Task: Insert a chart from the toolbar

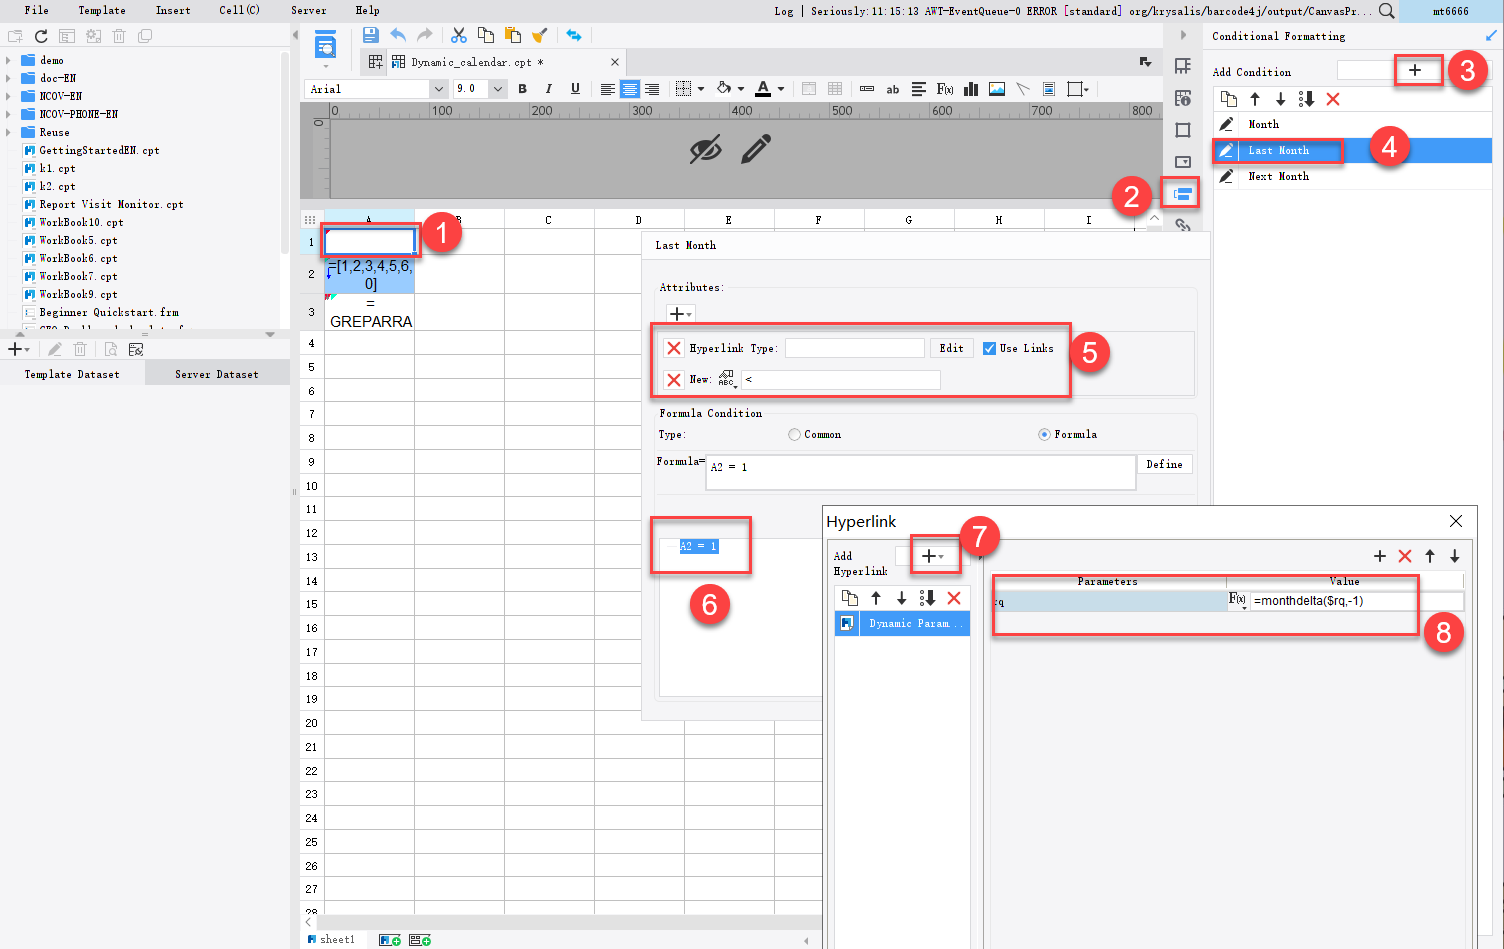Action: pyautogui.click(x=970, y=89)
